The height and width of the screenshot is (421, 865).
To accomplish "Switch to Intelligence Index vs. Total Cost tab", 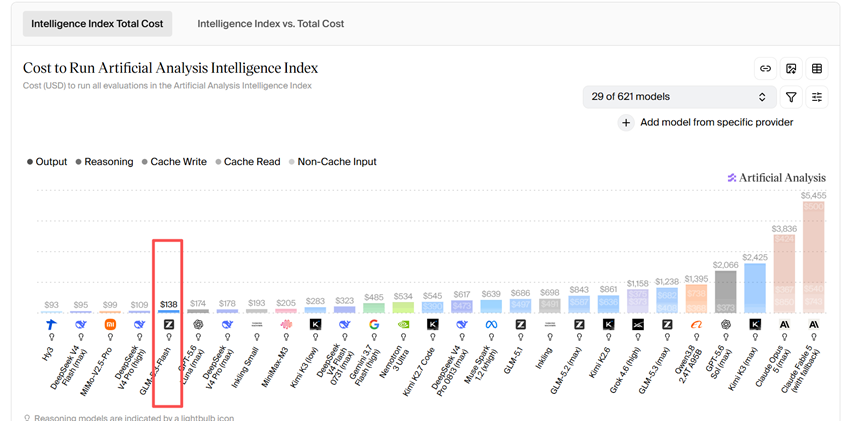I will pyautogui.click(x=270, y=24).
